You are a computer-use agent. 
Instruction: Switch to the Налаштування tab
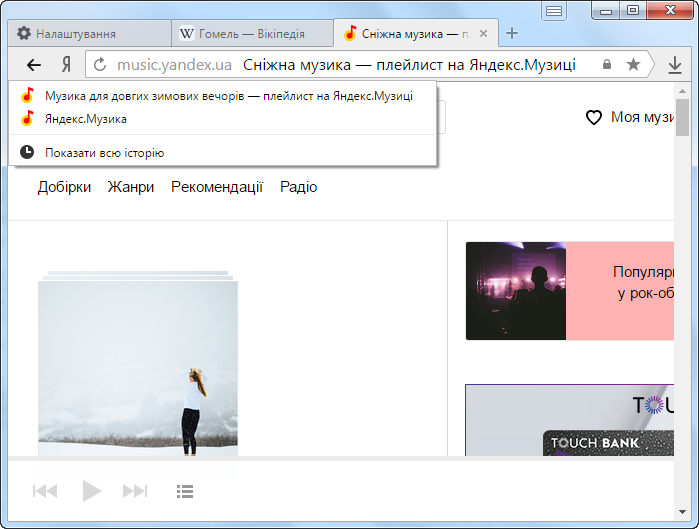89,33
